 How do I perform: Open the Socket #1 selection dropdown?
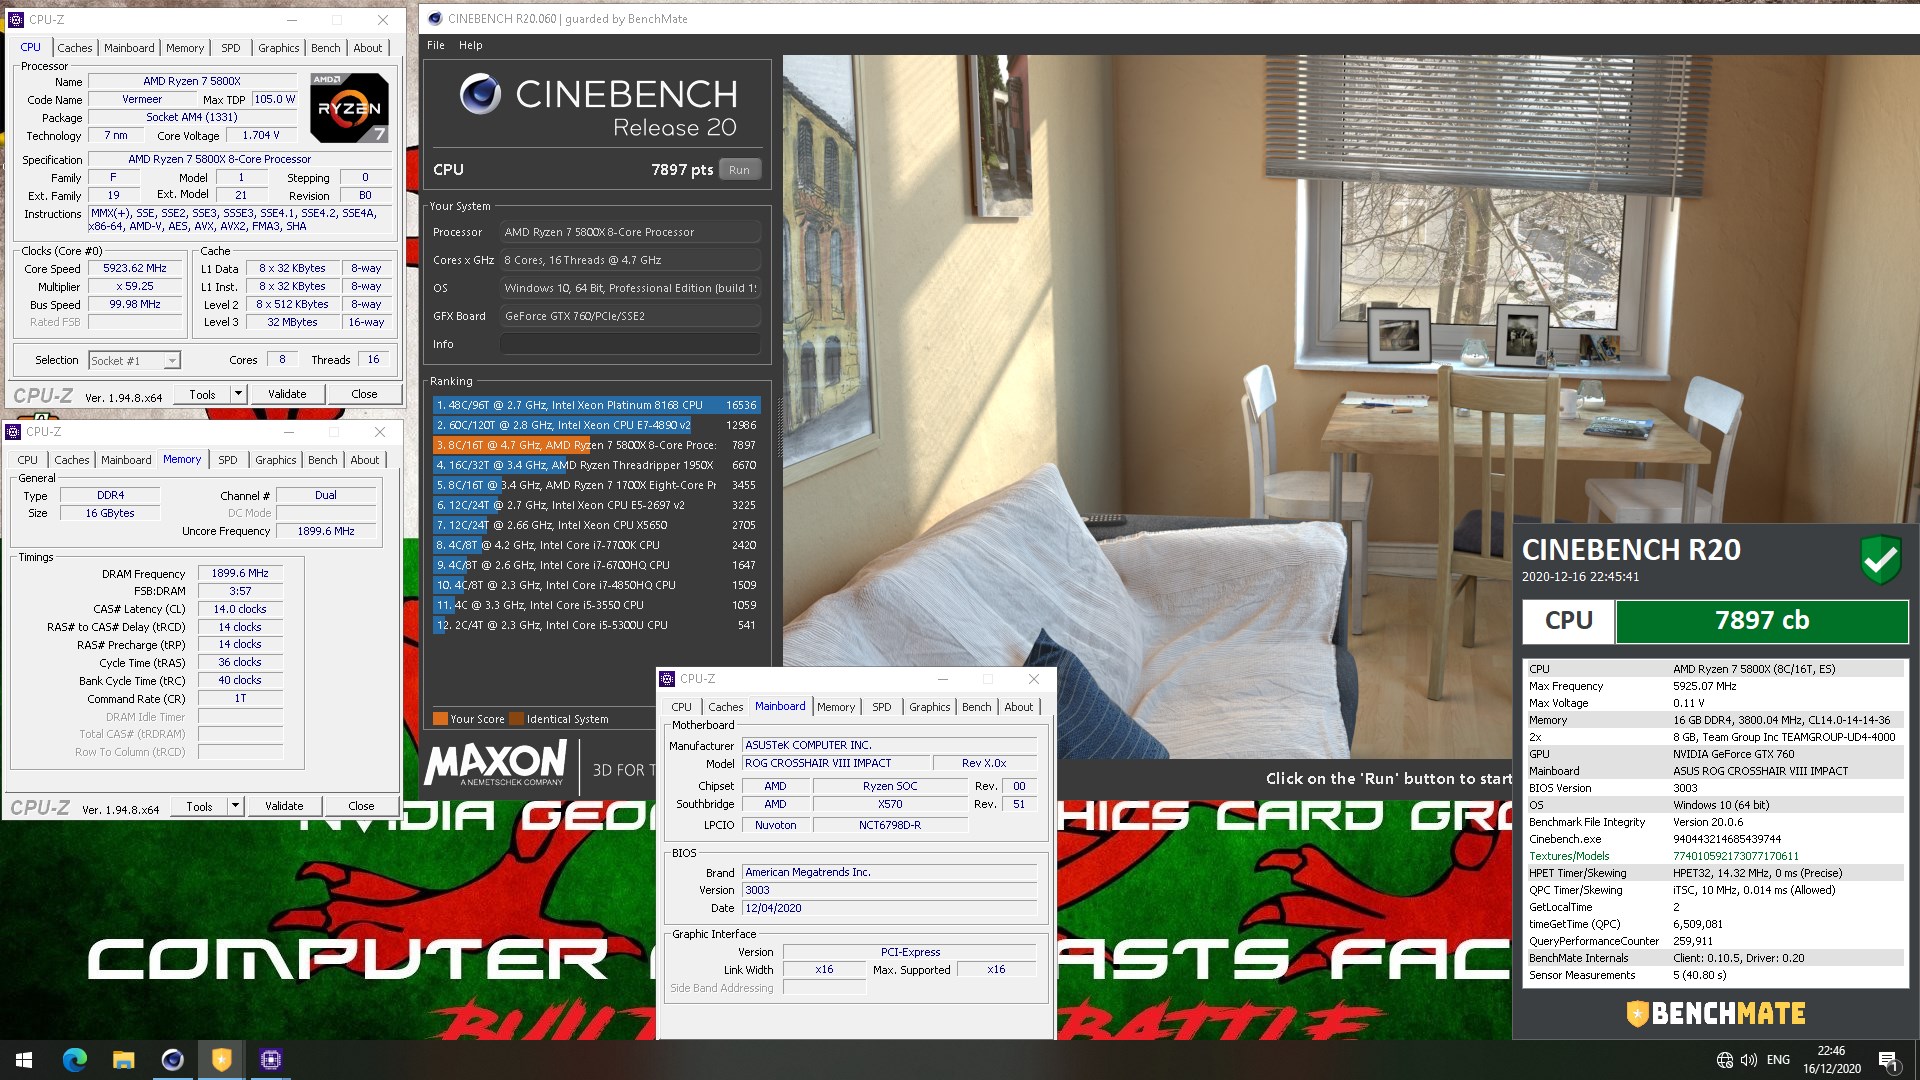[x=134, y=361]
